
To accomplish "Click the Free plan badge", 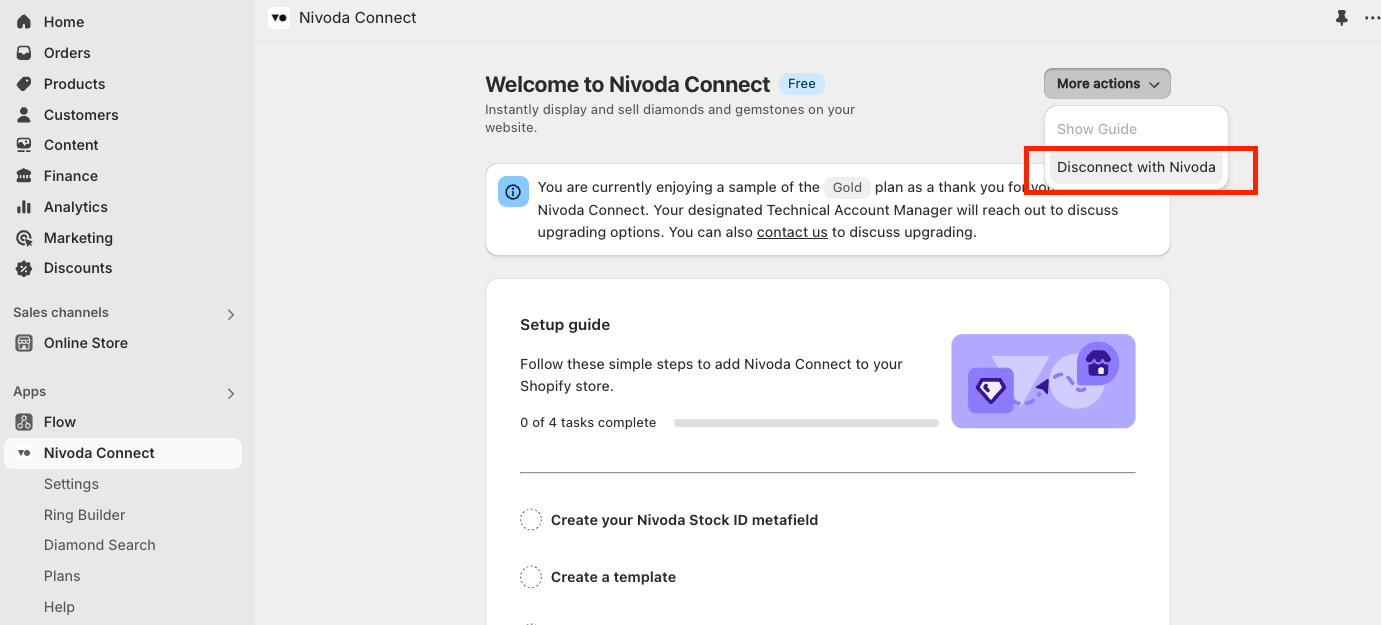I will (x=802, y=84).
